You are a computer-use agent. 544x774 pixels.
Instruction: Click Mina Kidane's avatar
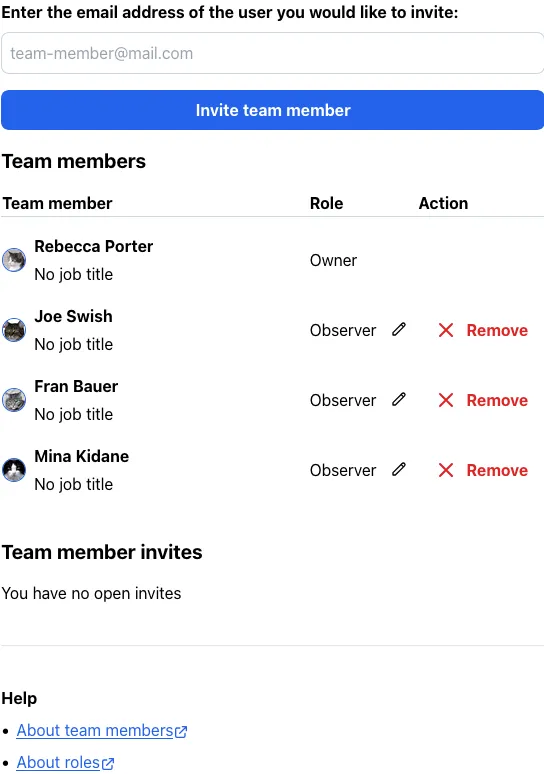pyautogui.click(x=14, y=470)
